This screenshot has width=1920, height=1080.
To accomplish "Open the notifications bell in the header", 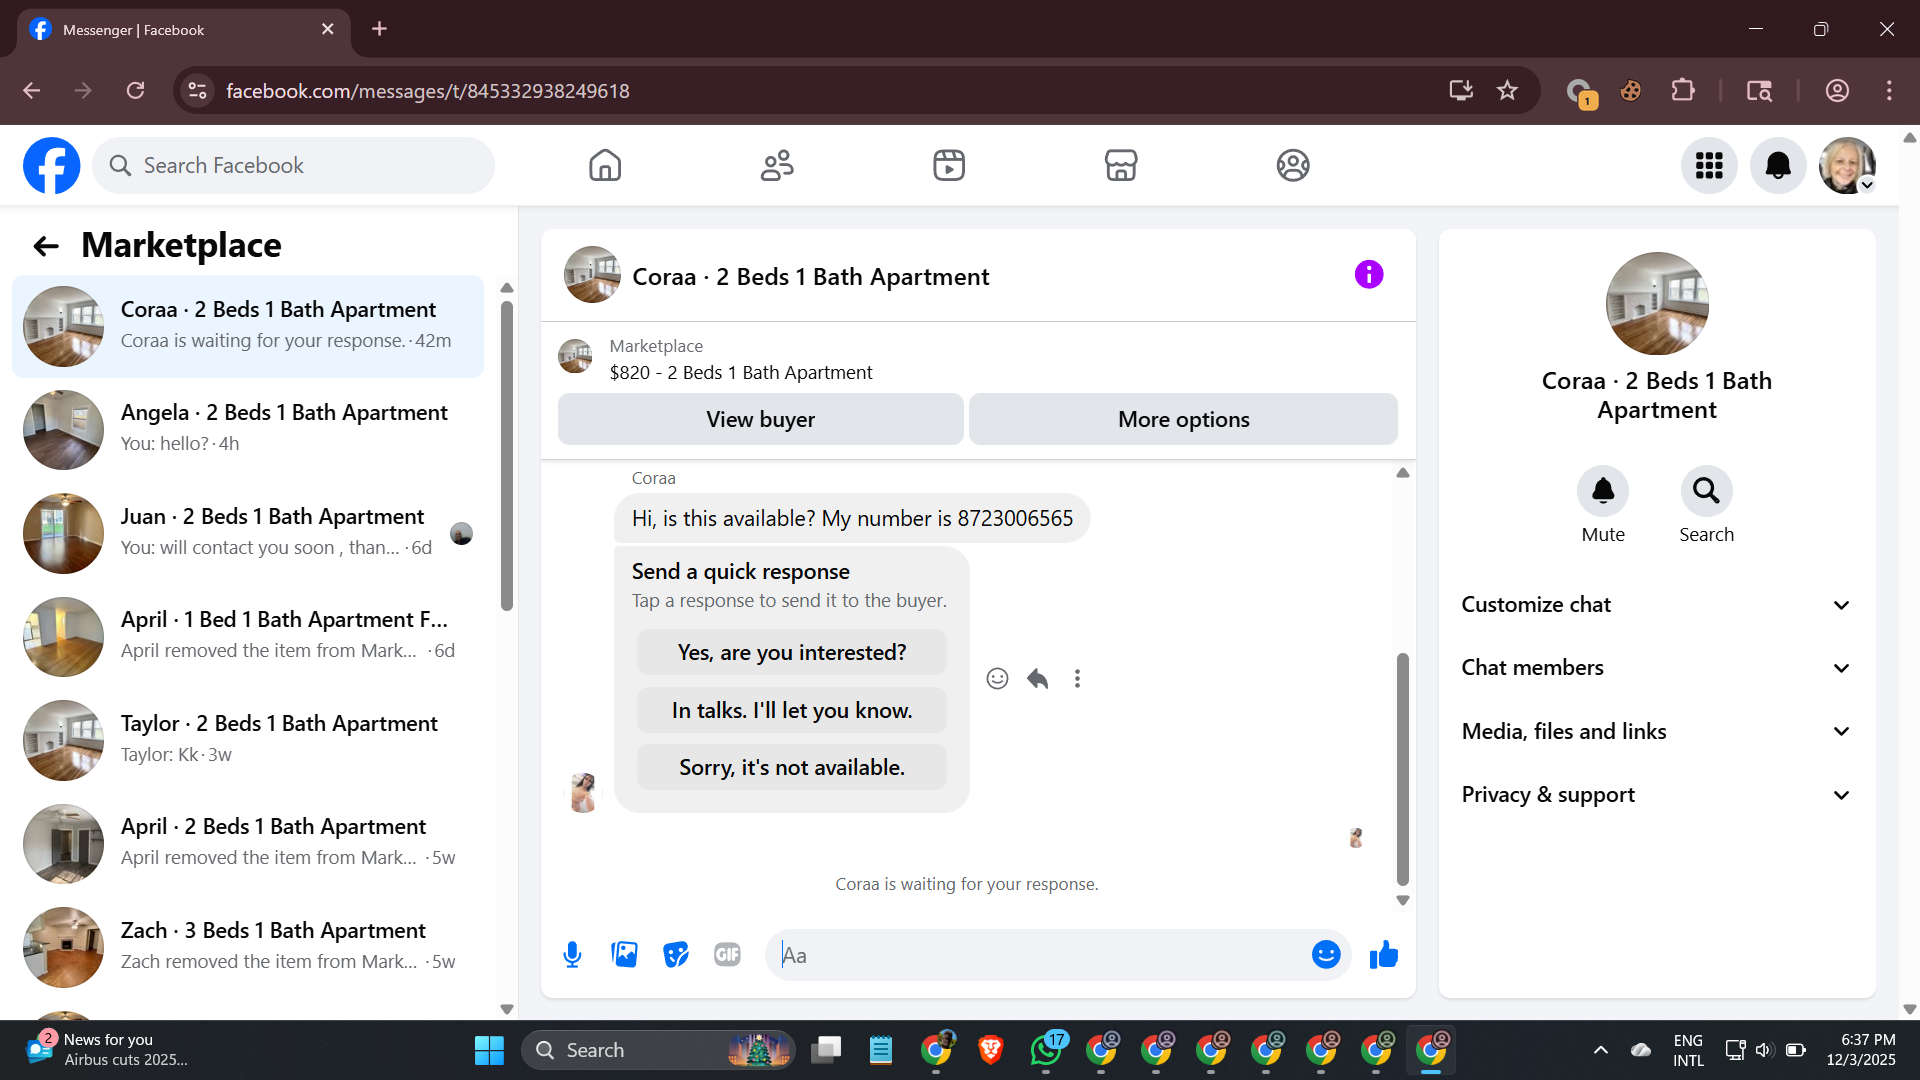I will (1778, 165).
